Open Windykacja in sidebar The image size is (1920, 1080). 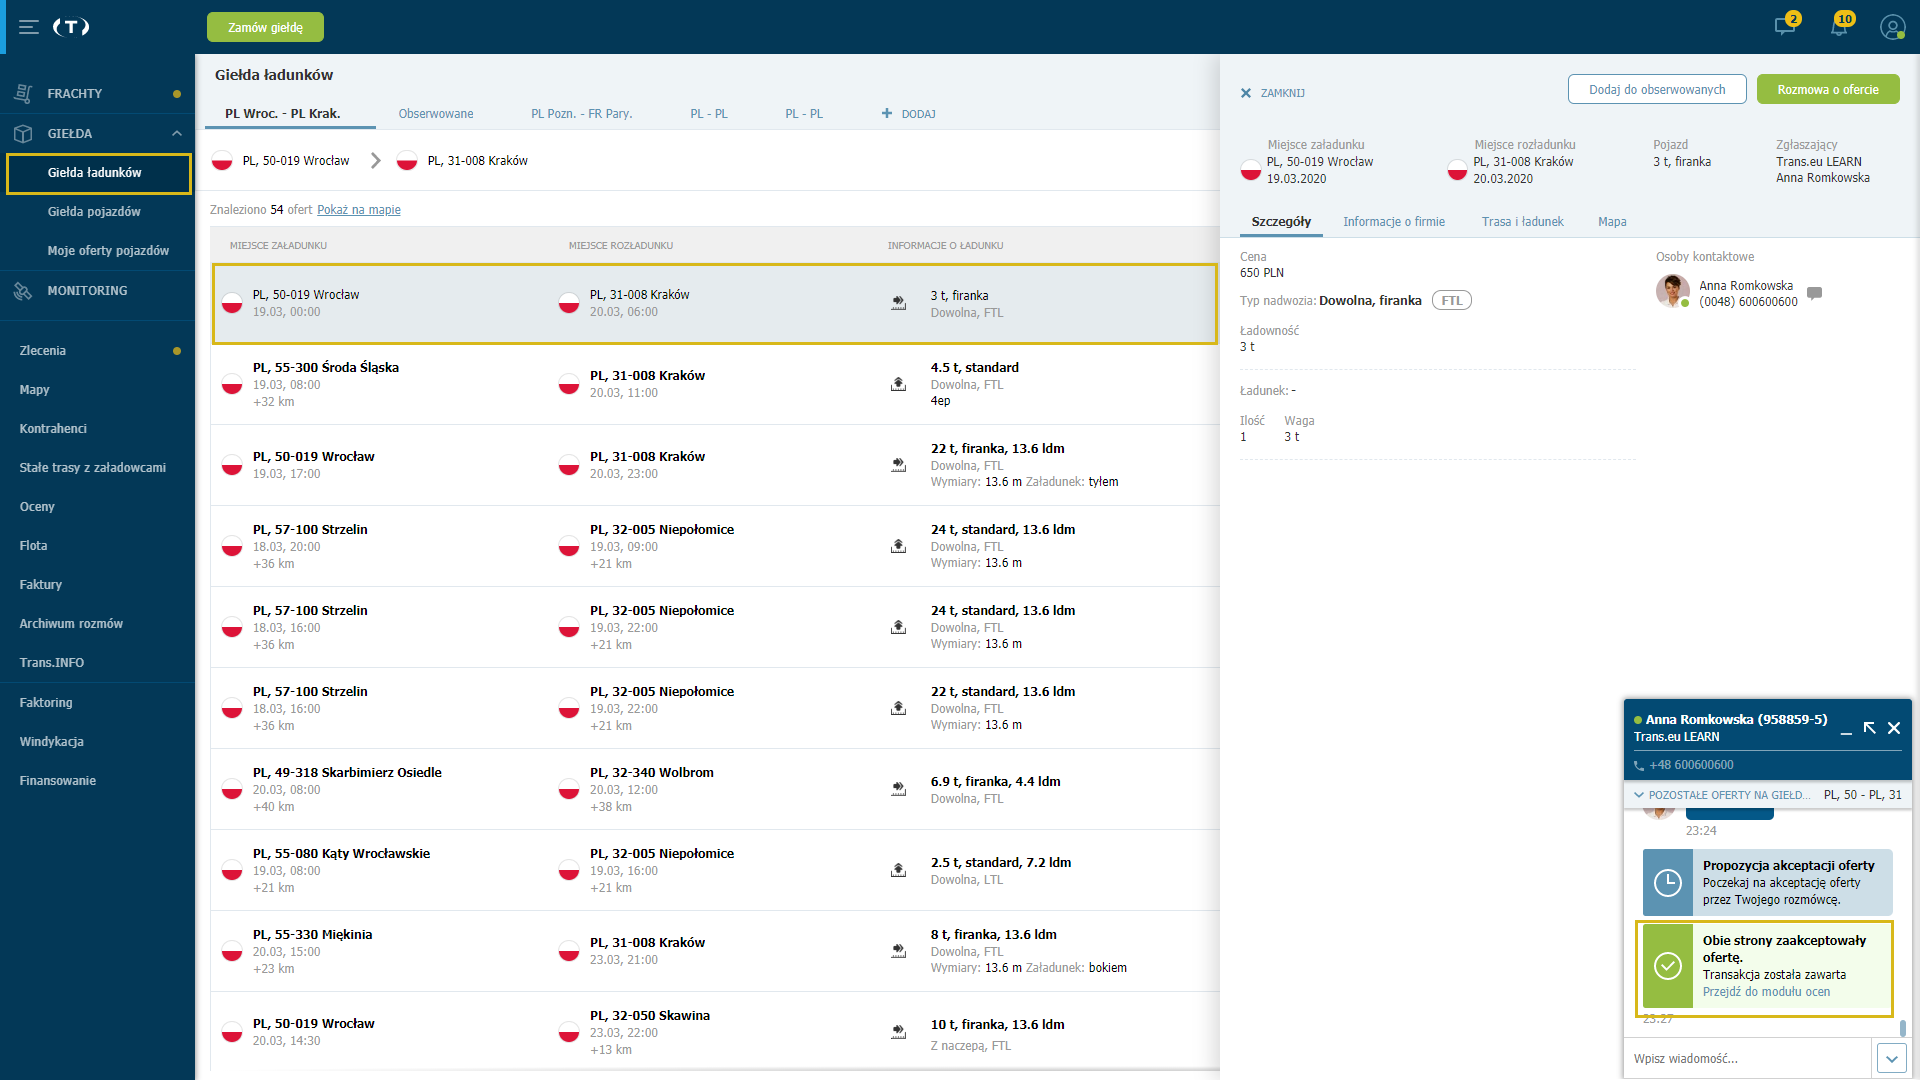(x=51, y=741)
